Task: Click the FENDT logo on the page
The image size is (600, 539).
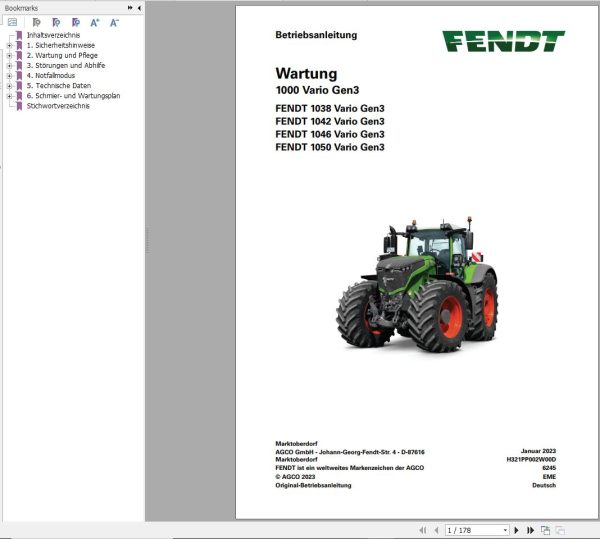Action: pos(503,41)
